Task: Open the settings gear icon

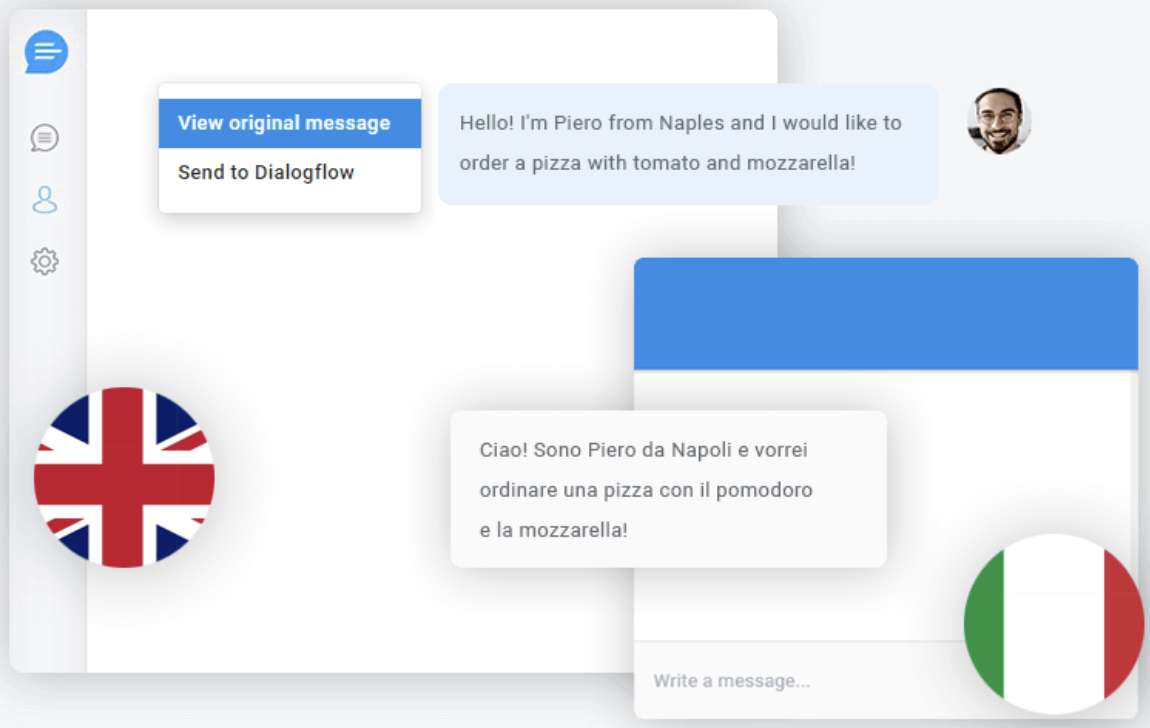Action: pyautogui.click(x=45, y=261)
